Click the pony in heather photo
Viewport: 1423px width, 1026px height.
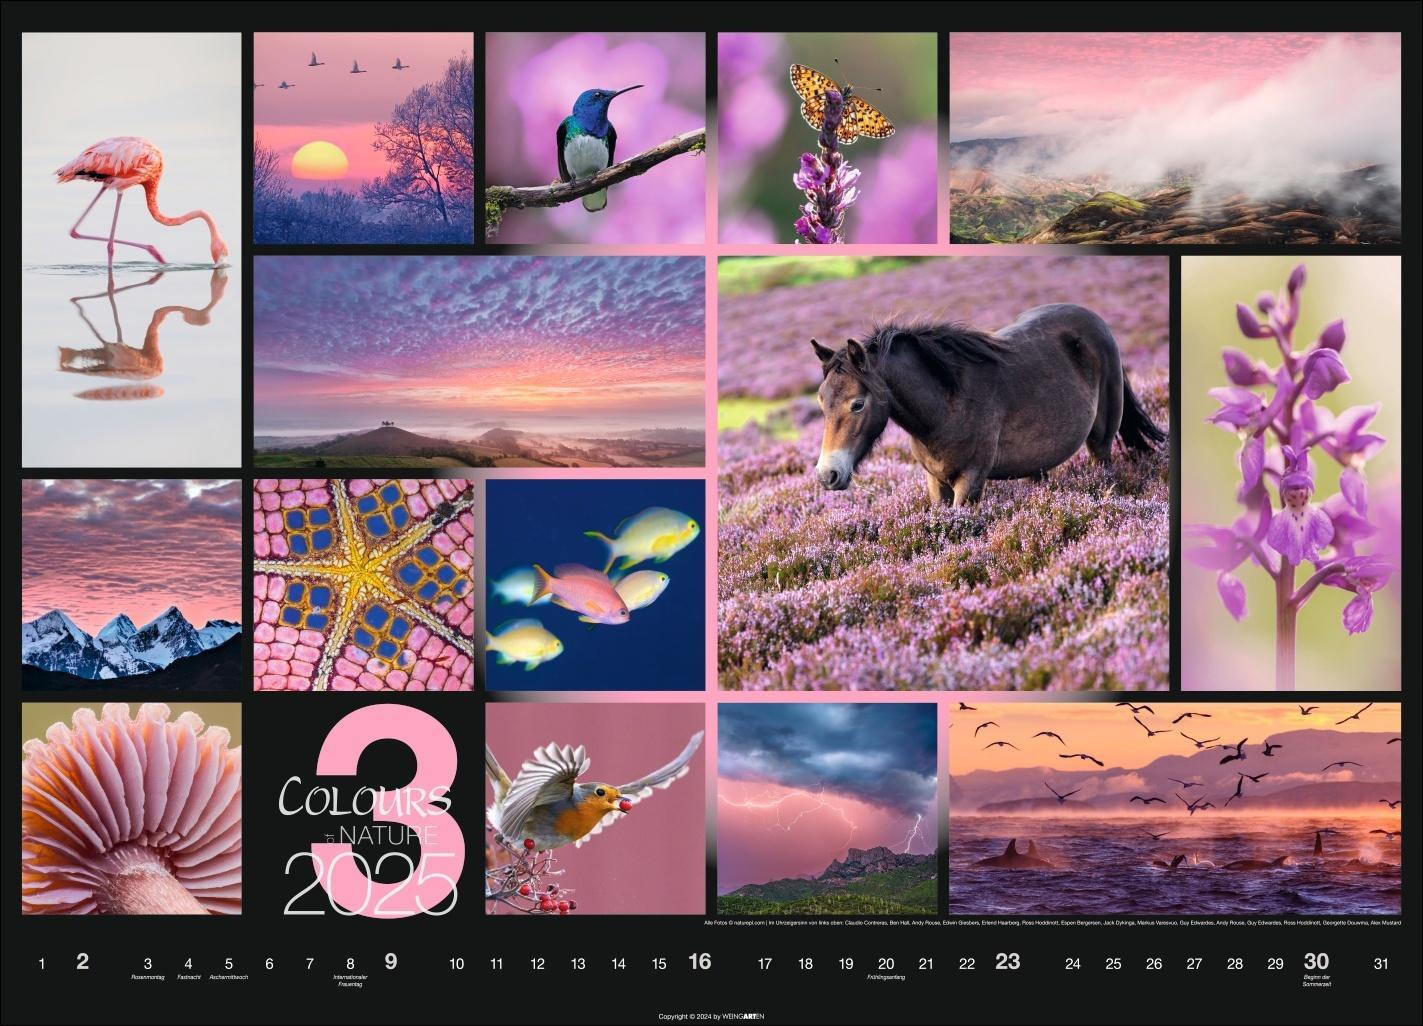(x=943, y=473)
